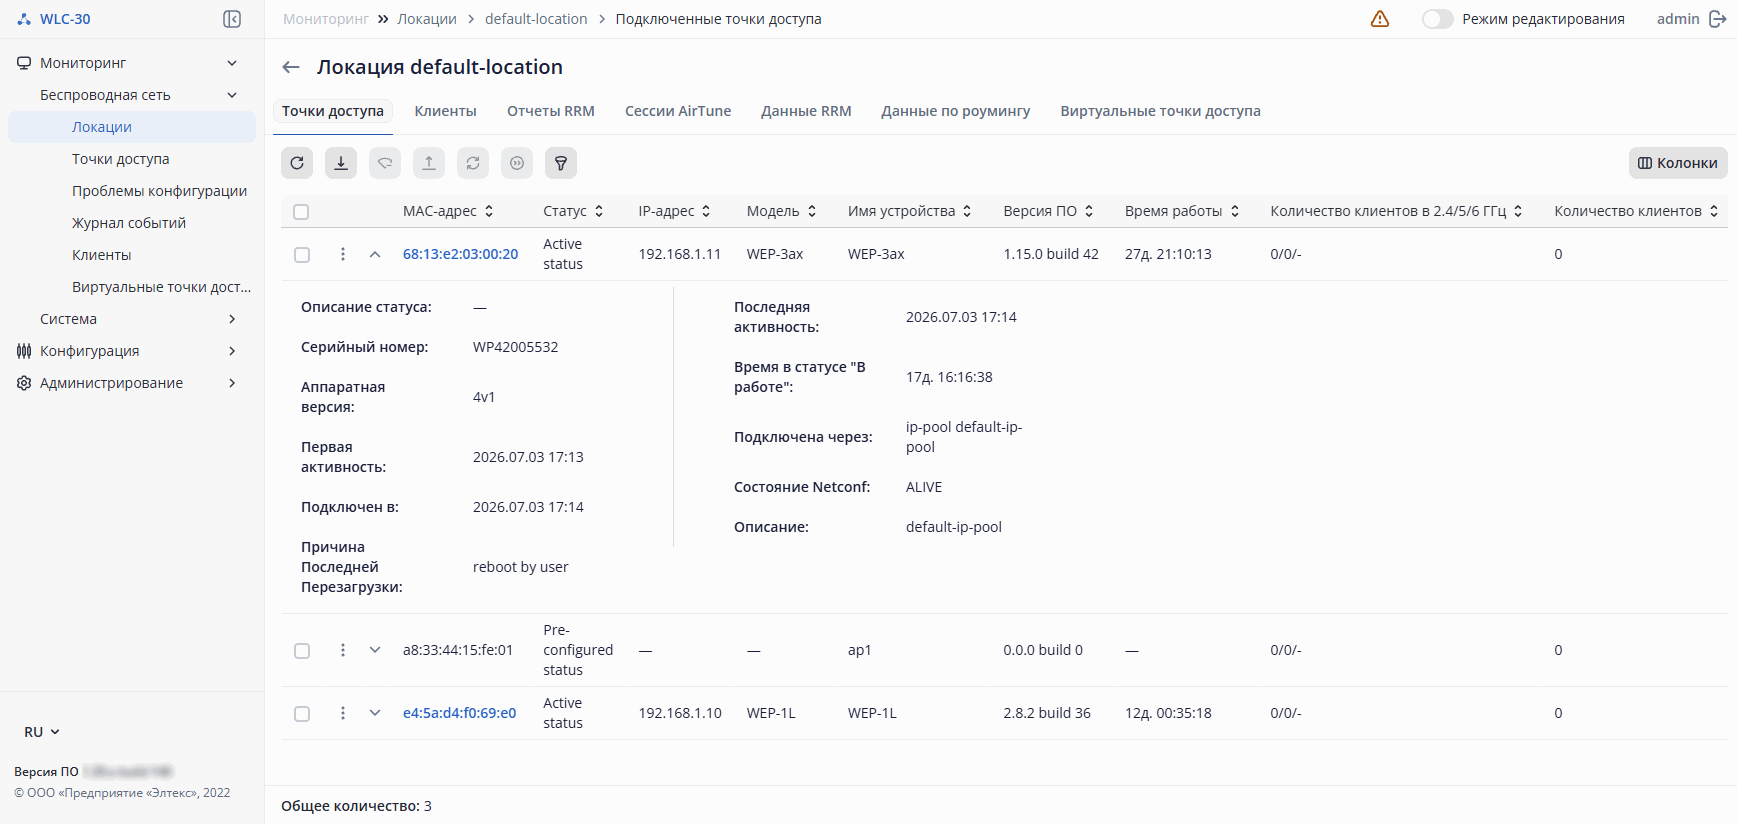Collapse details of row 68:13:e2:03:00:20
The height and width of the screenshot is (824, 1737).
click(x=375, y=254)
